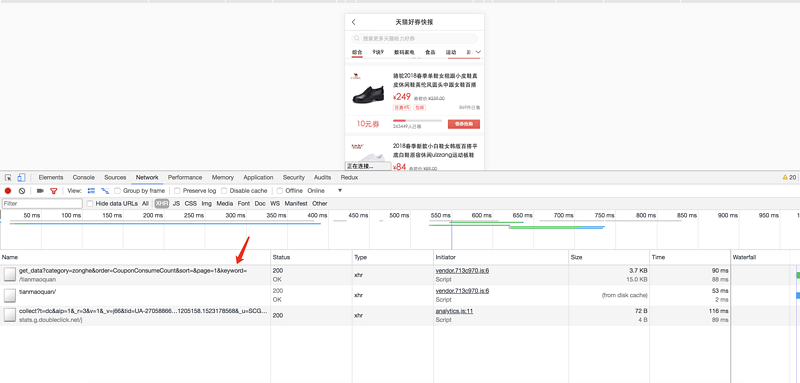Select the Network tab

147,177
